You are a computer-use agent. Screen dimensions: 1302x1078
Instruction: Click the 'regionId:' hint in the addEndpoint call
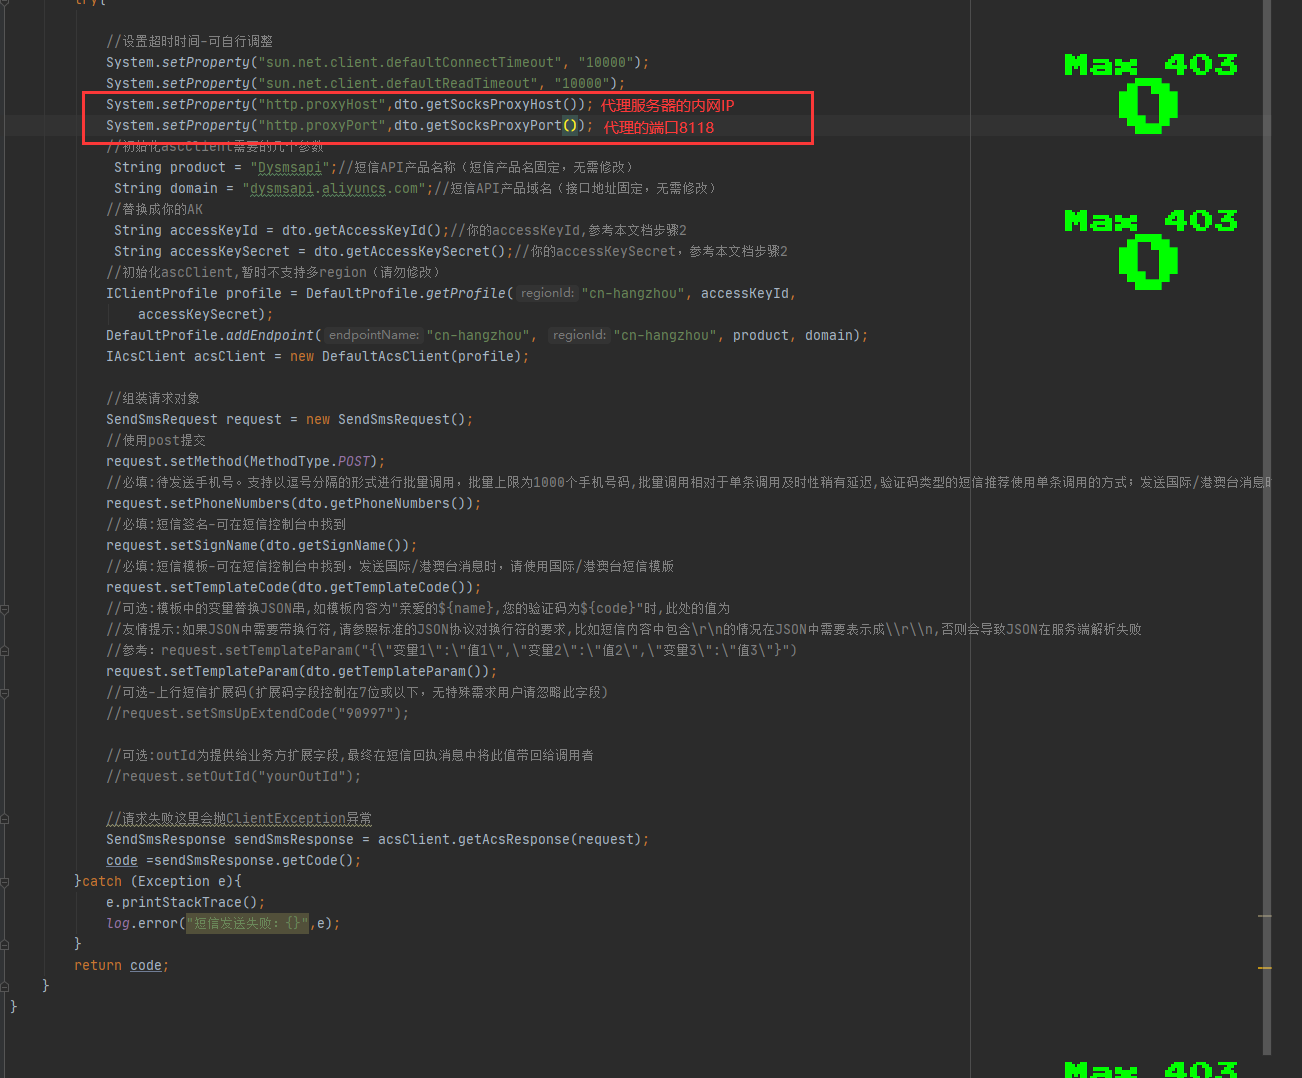(579, 335)
